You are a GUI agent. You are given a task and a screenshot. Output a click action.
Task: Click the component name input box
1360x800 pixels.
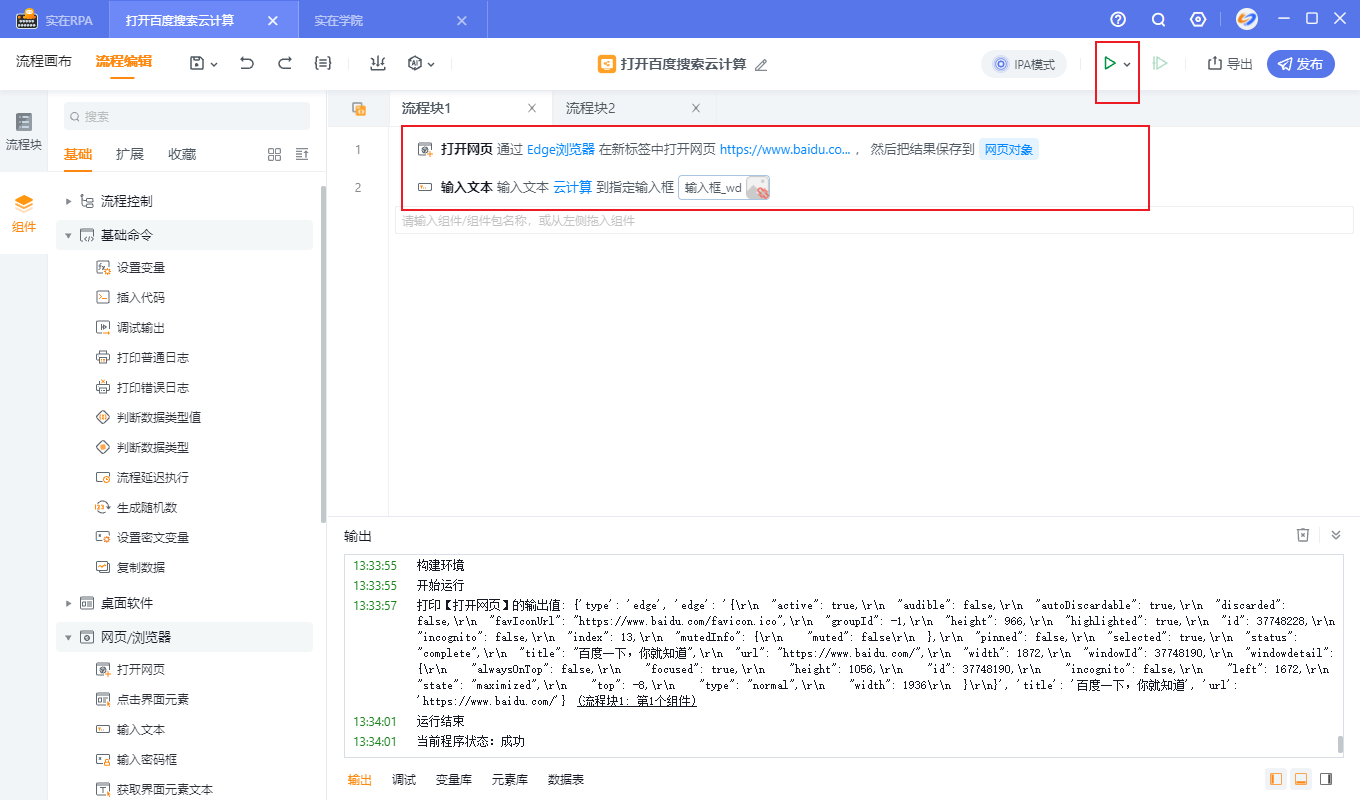point(874,220)
